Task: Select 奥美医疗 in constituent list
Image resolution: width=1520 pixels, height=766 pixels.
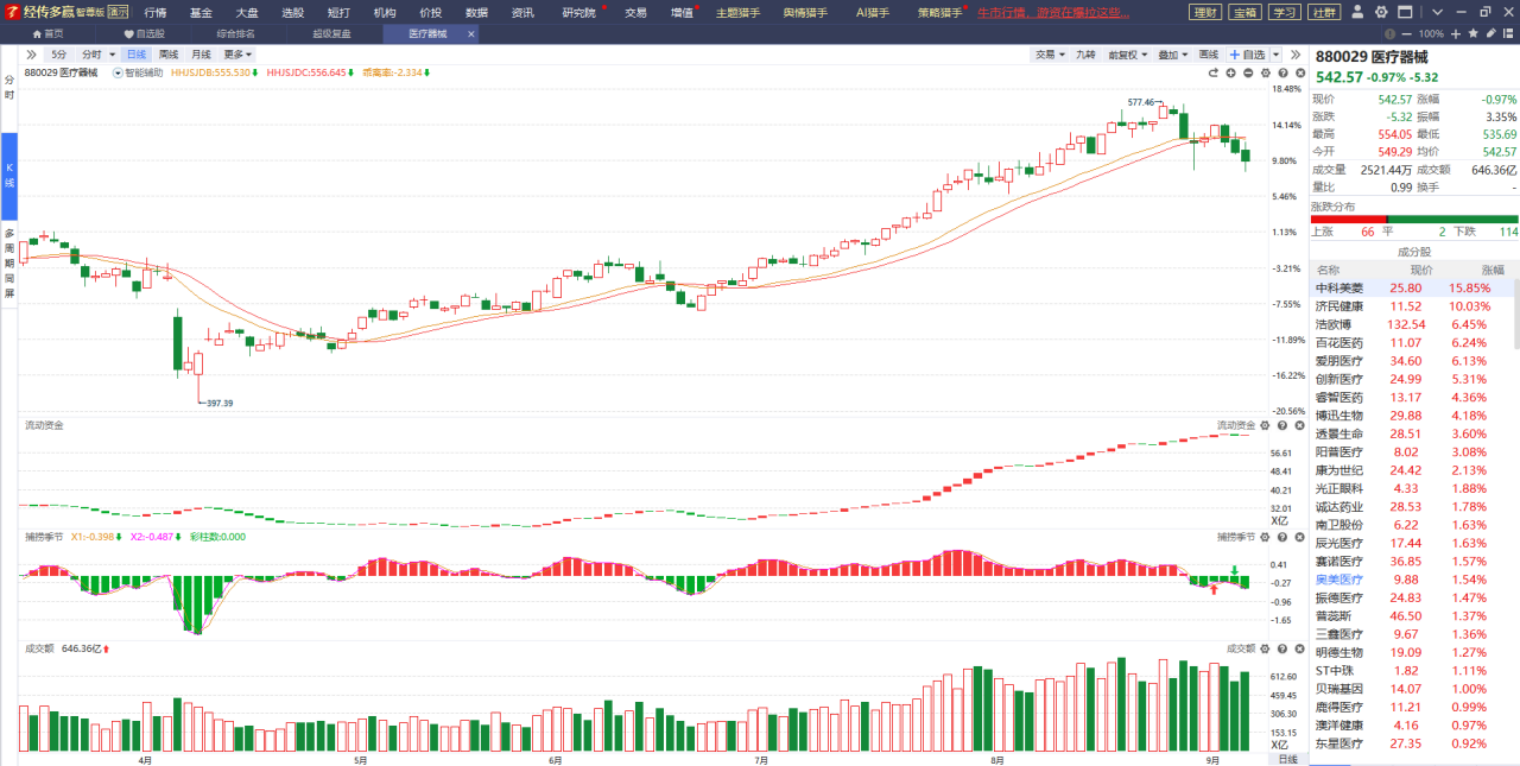Action: click(x=1411, y=579)
